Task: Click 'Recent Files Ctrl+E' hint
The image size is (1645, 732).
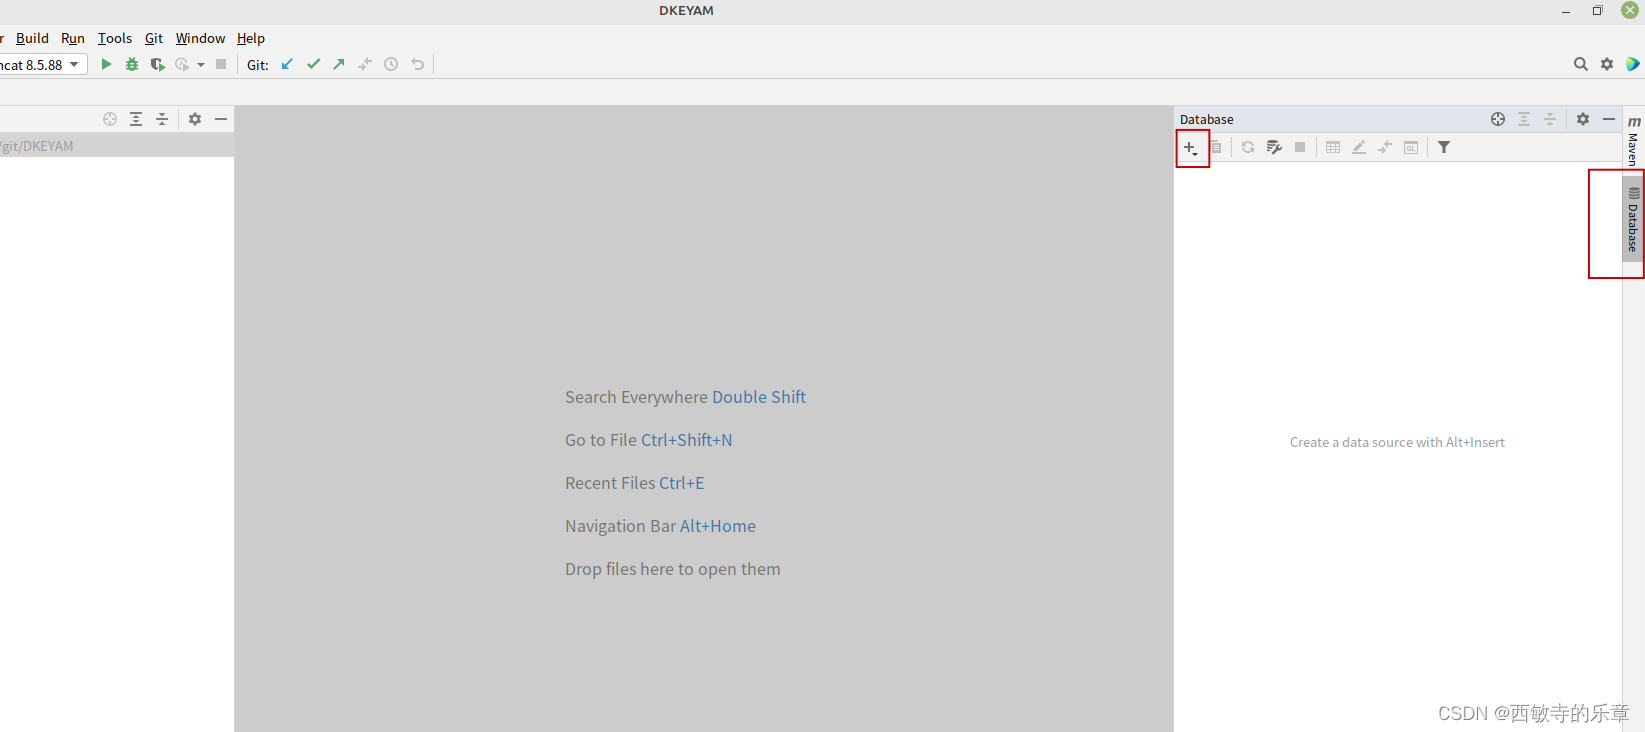Action: 634,483
